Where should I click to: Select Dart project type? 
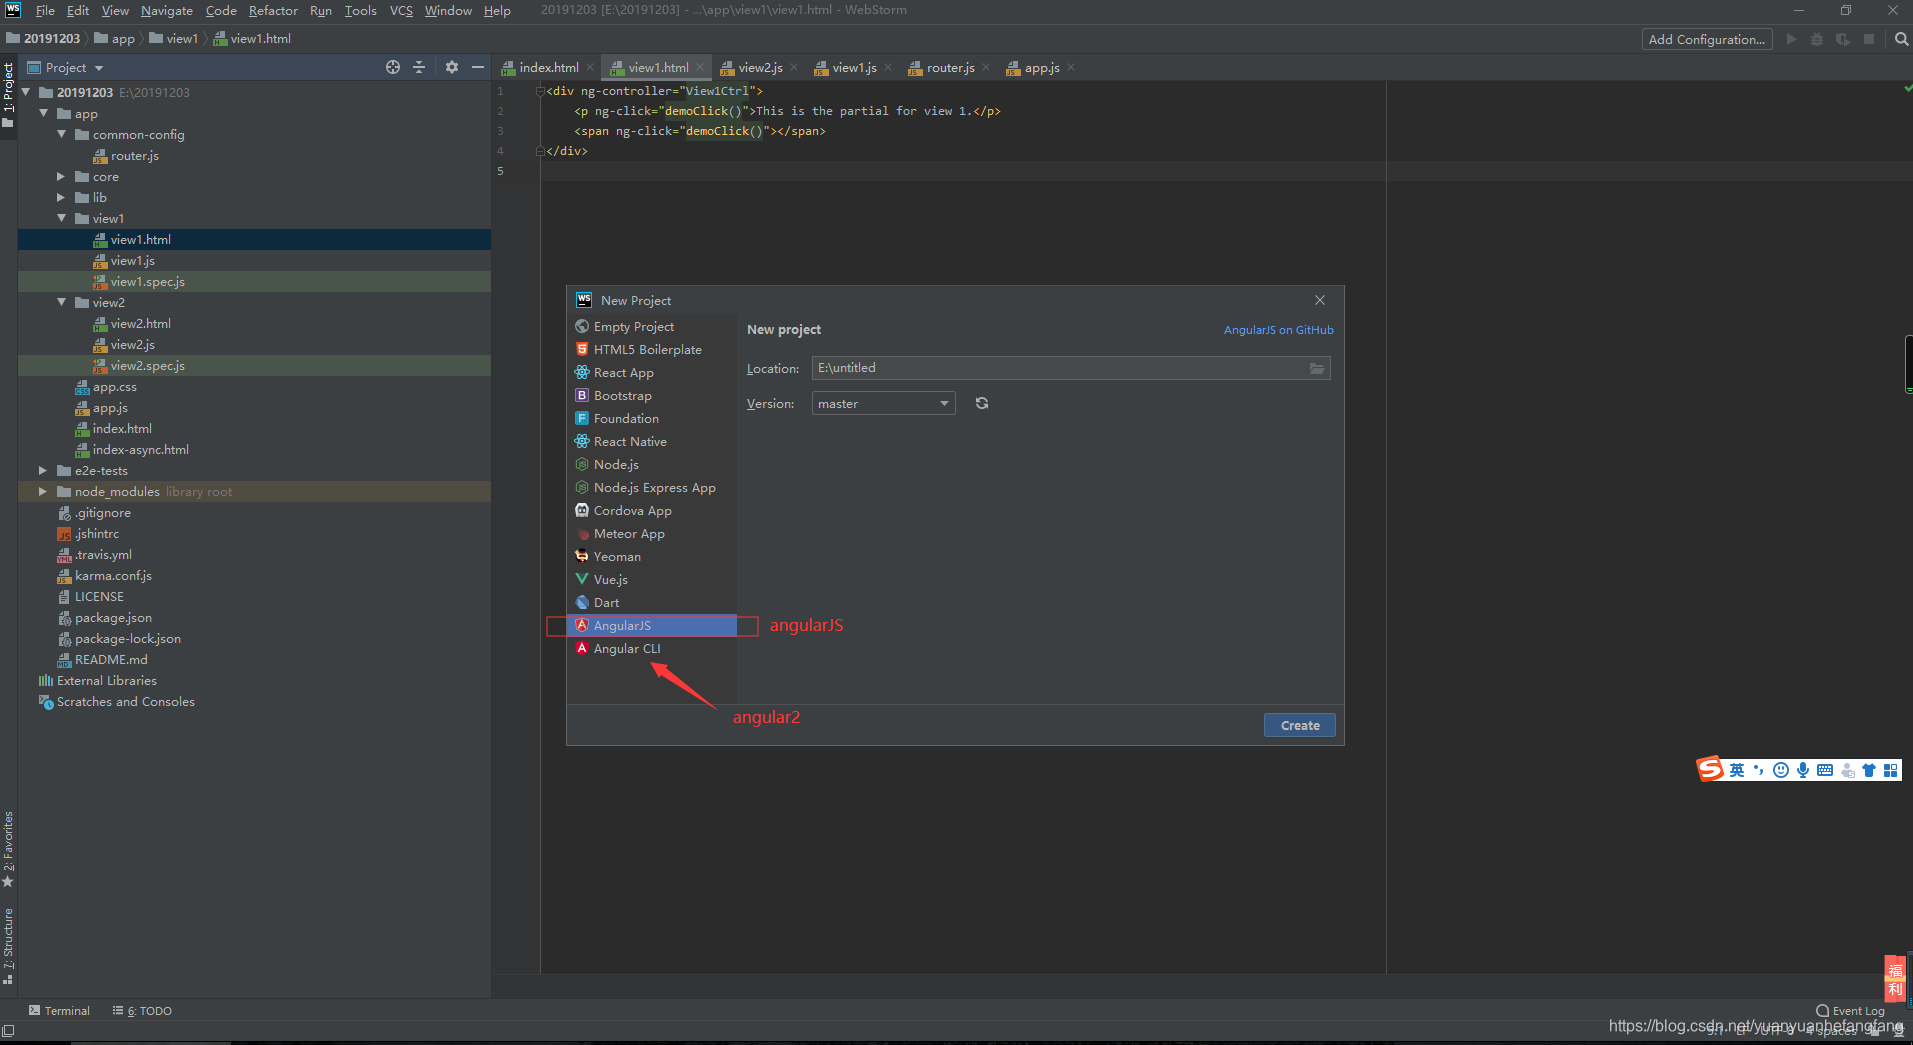coord(651,602)
